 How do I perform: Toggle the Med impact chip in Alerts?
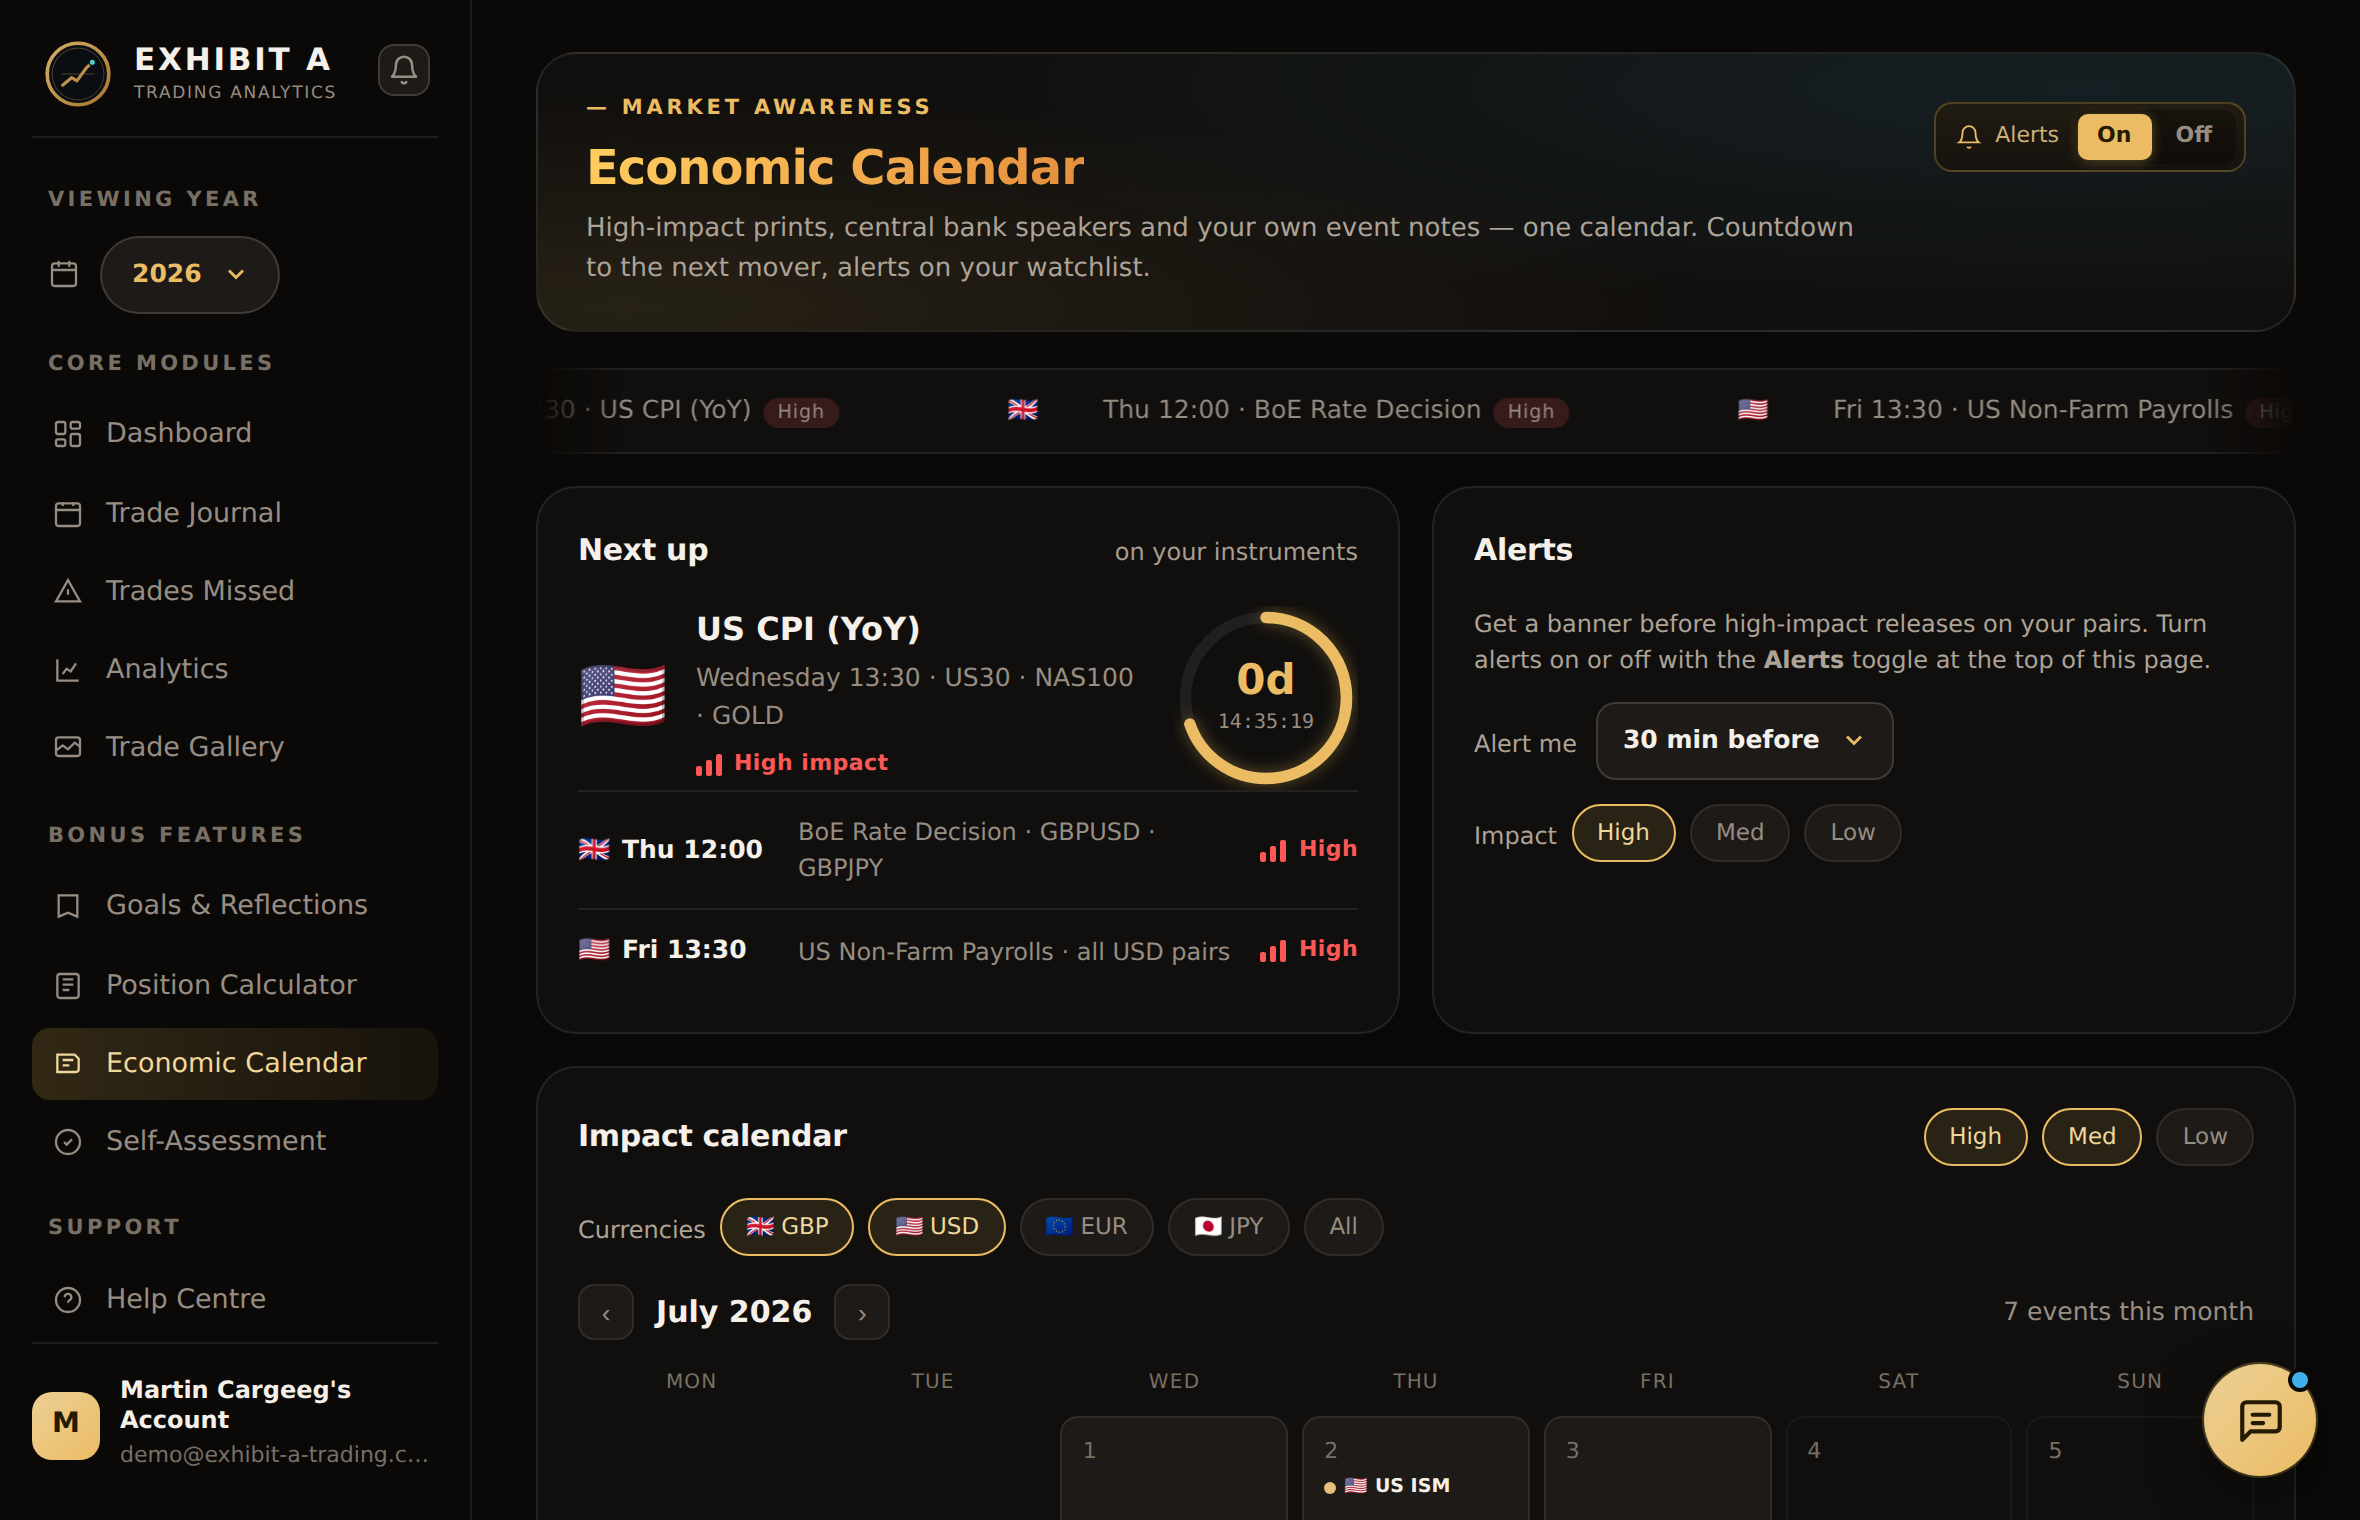click(1739, 833)
